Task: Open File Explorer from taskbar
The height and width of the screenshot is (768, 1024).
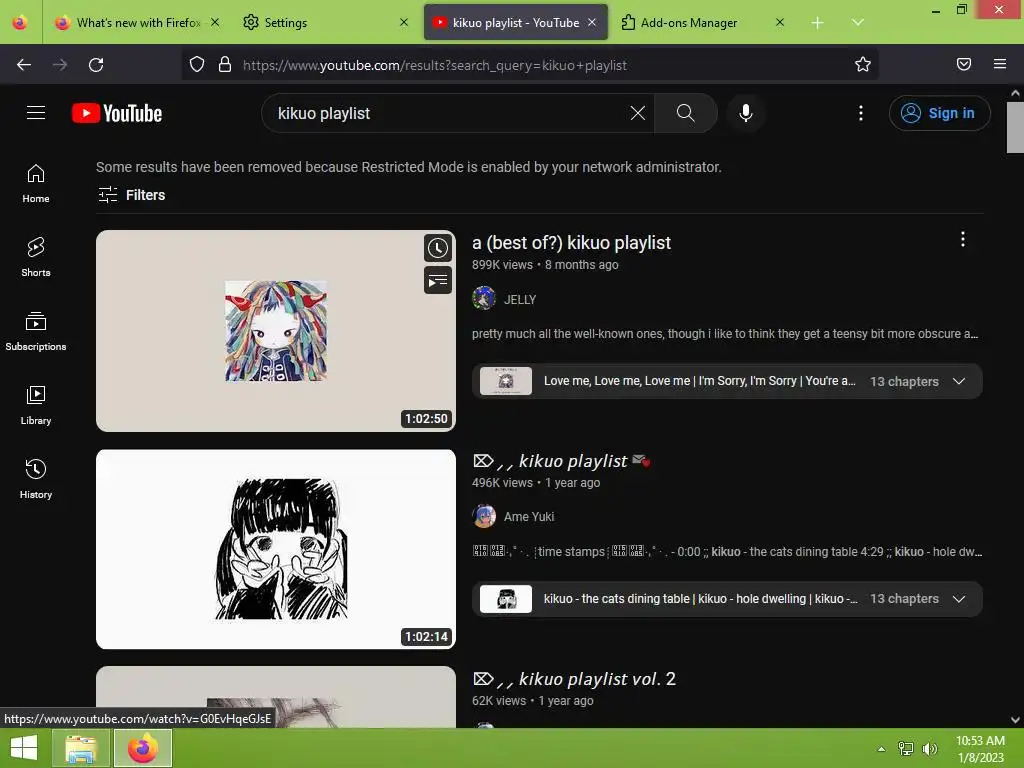Action: tap(81, 748)
